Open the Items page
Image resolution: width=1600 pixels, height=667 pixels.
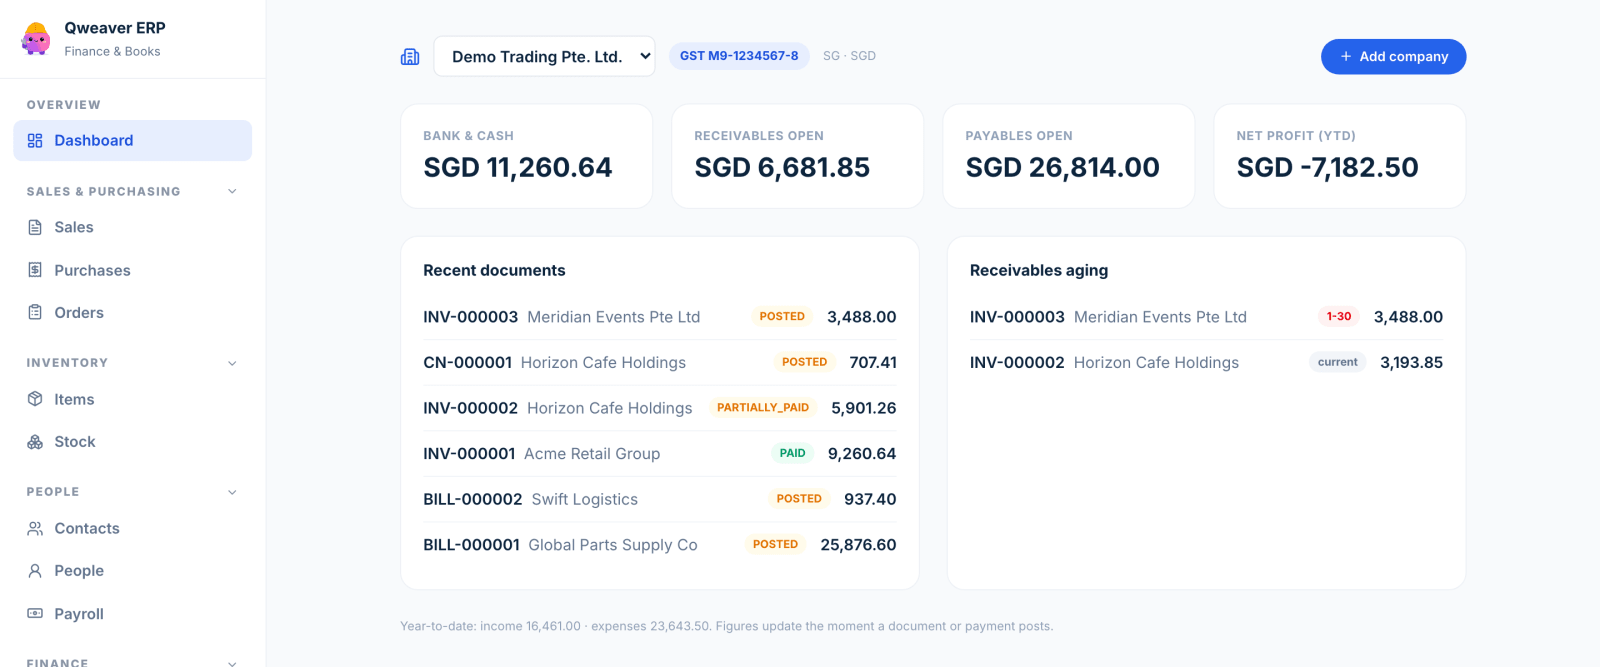tap(132, 399)
